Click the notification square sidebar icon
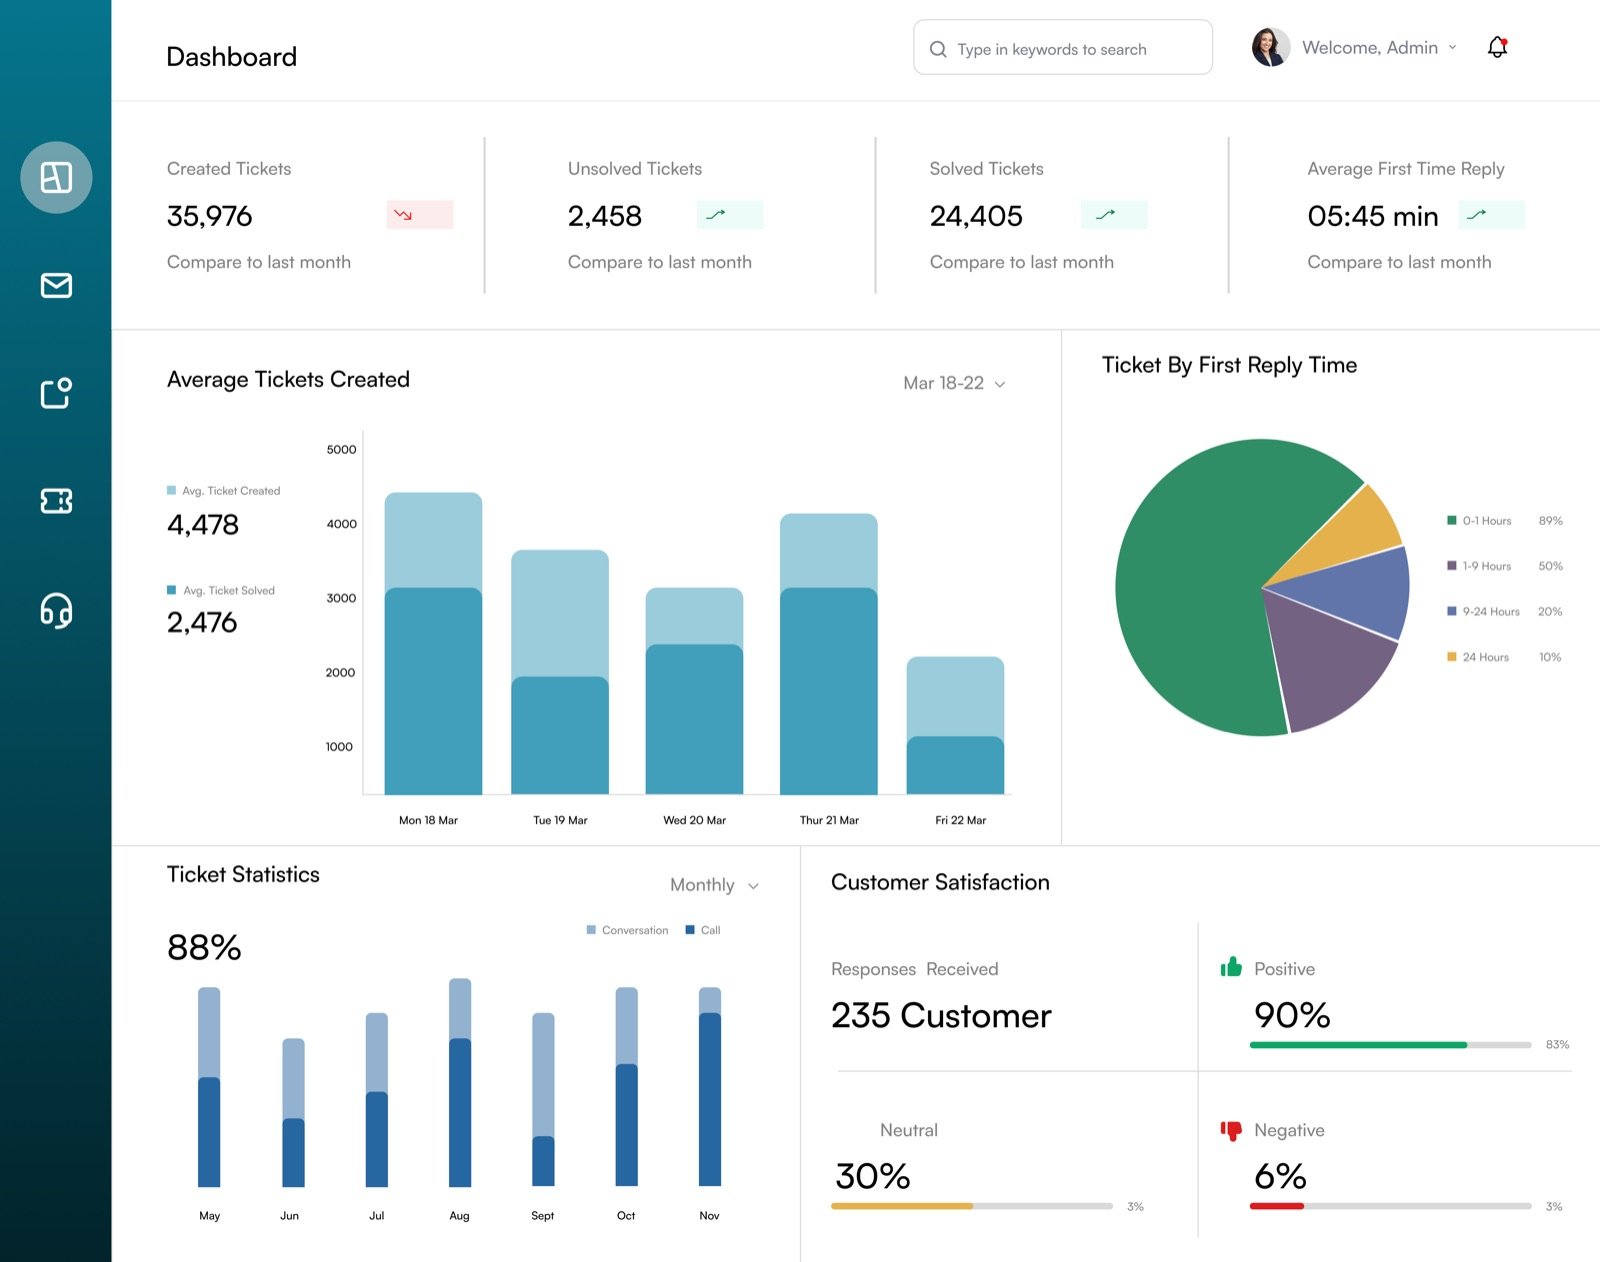Screen dimensions: 1600x1262 point(56,393)
